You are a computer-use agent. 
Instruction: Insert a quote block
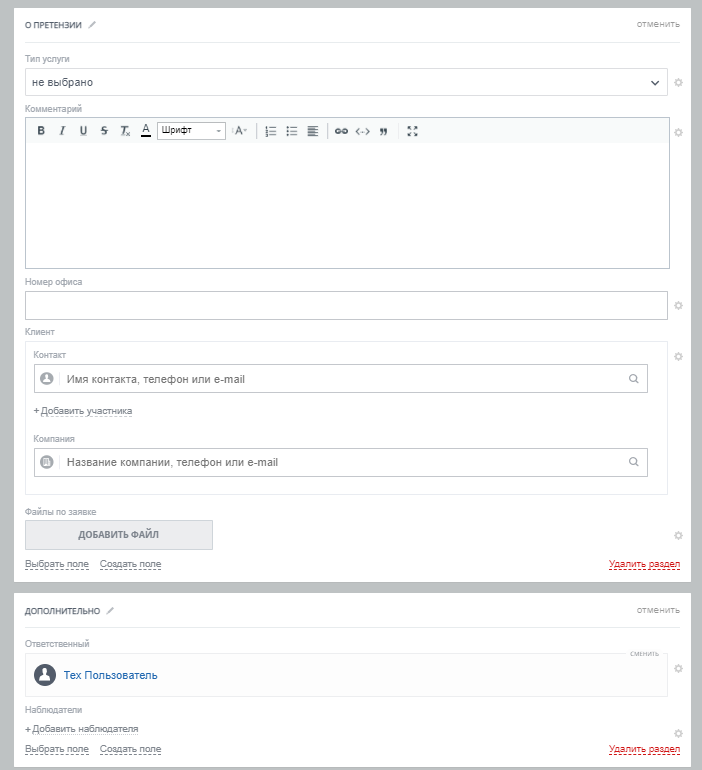[383, 131]
